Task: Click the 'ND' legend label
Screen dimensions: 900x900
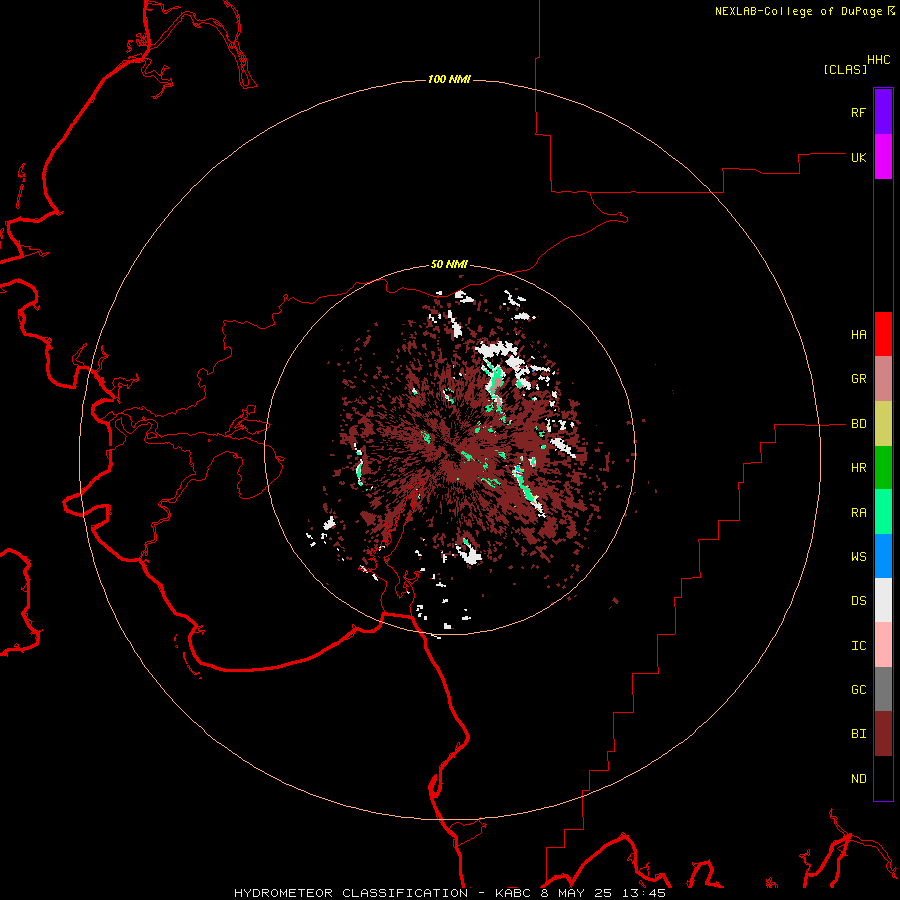Action: [858, 779]
